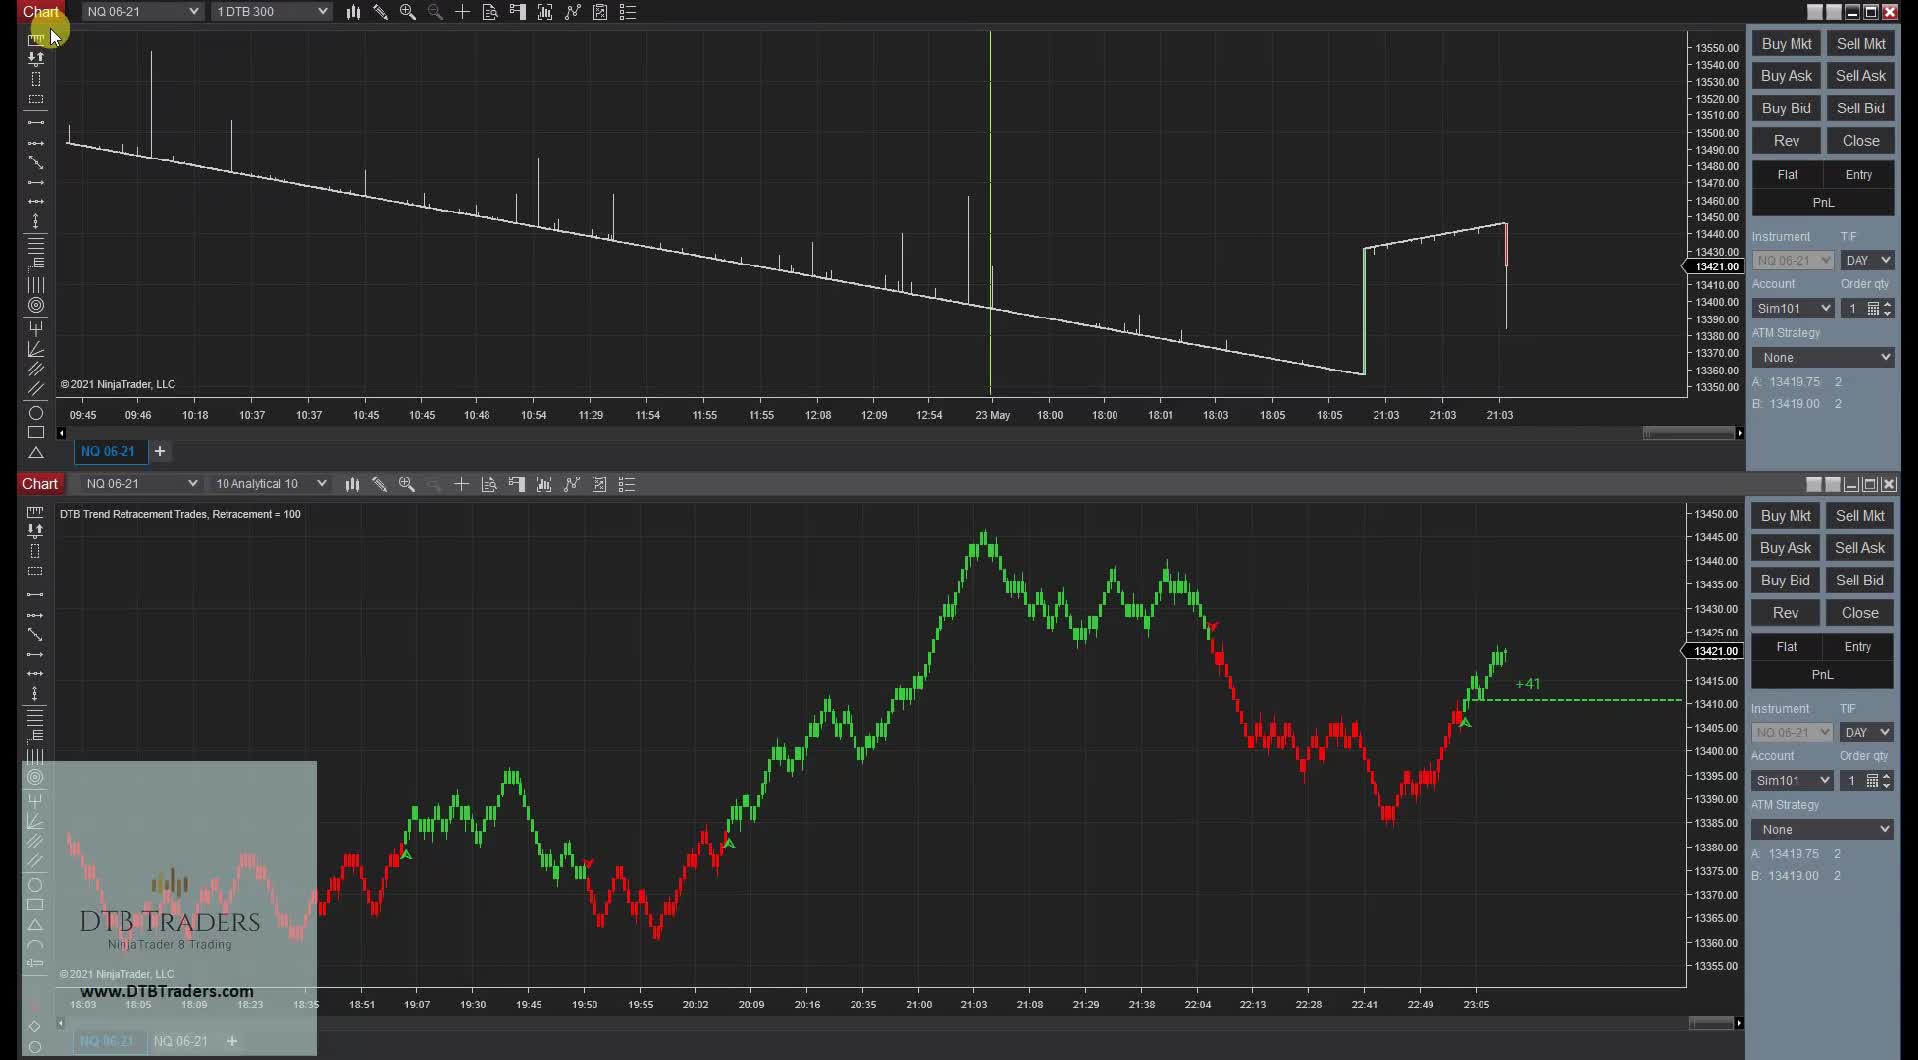Open the NQ 06-21 instrument dropdown
Viewport: 1918px width, 1060px height.
click(x=141, y=11)
